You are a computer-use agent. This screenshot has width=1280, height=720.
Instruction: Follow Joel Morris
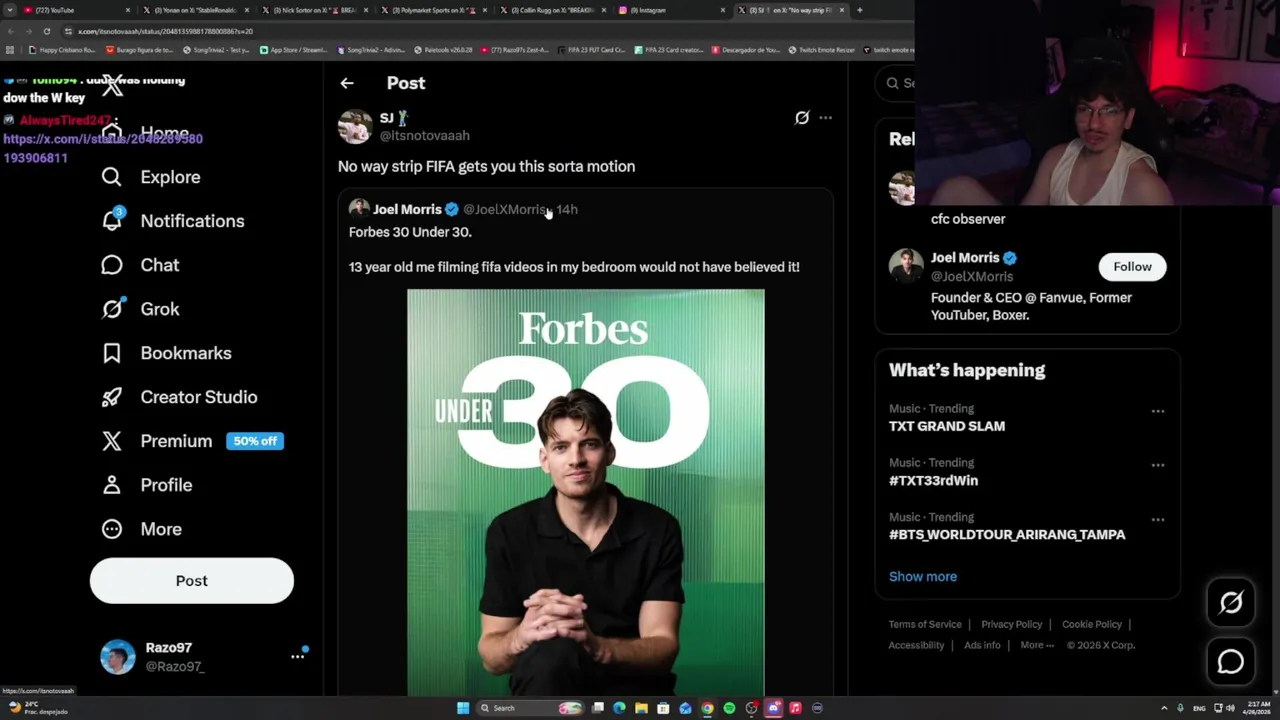[1132, 266]
